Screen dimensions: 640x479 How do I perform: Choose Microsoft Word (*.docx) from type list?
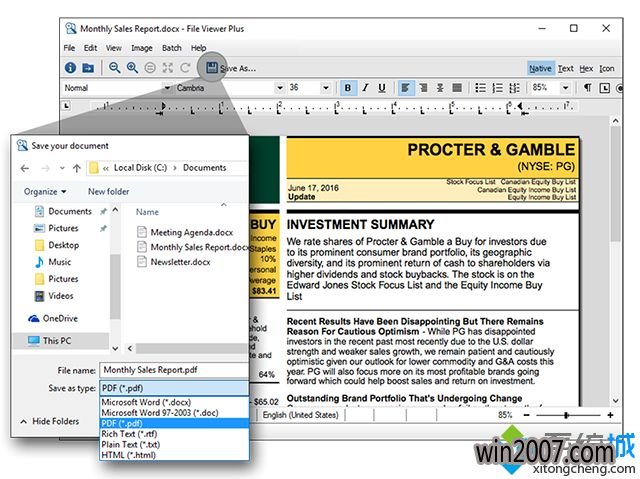point(174,402)
